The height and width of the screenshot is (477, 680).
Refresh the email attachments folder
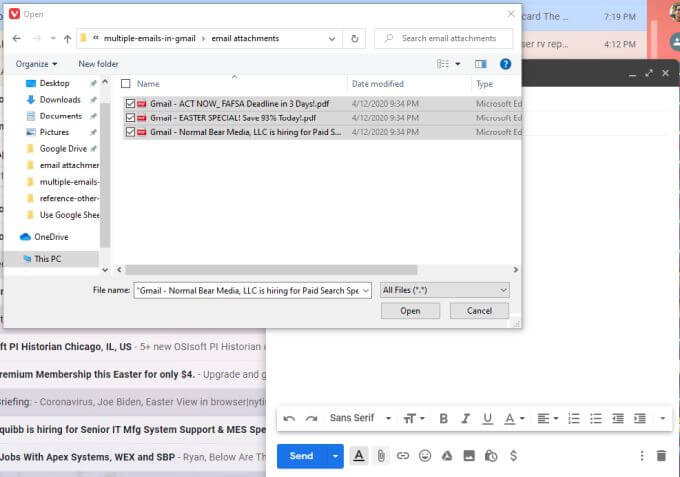pyautogui.click(x=354, y=39)
